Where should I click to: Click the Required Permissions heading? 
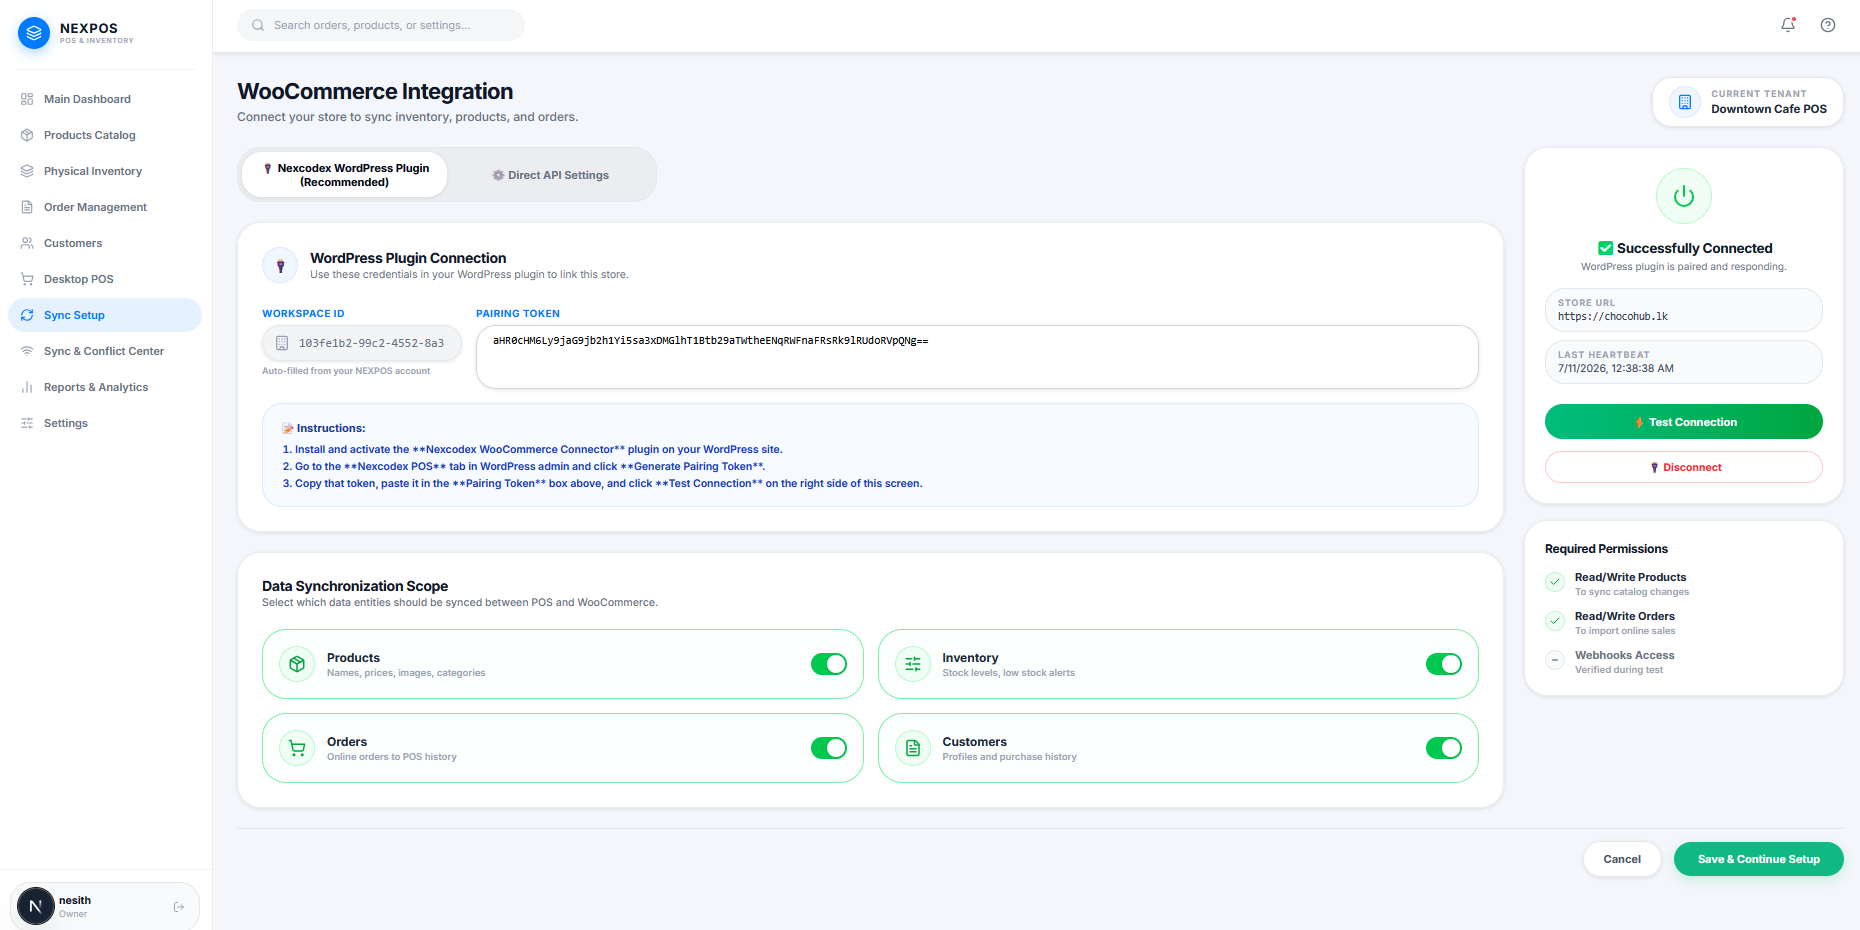(1606, 549)
